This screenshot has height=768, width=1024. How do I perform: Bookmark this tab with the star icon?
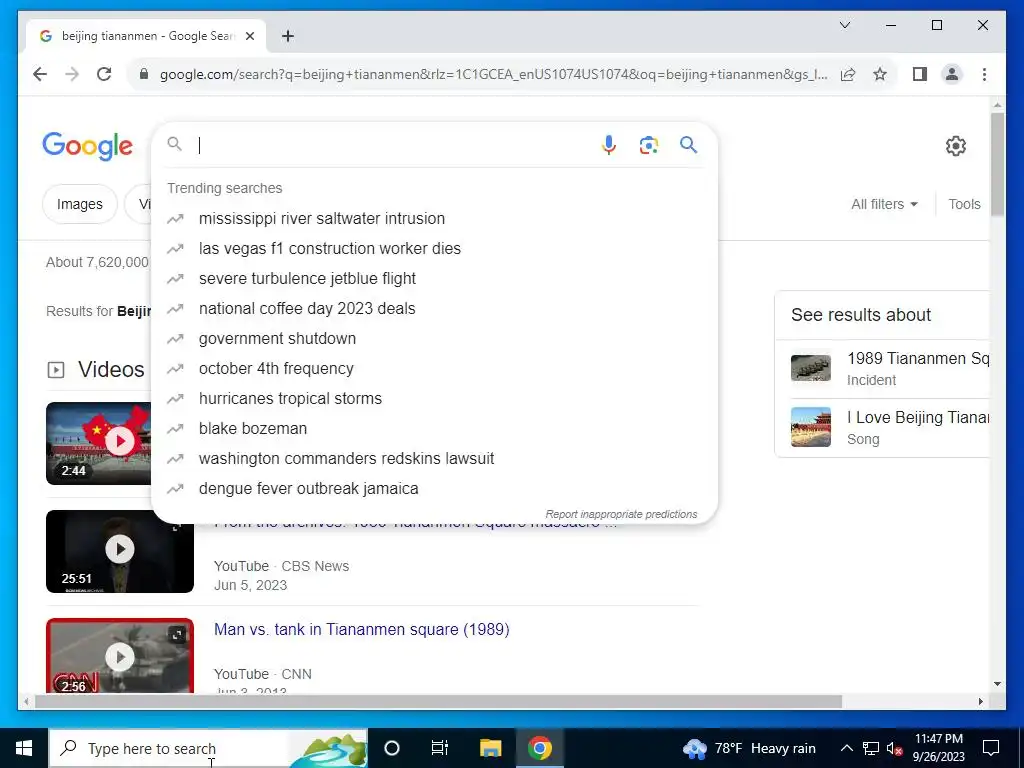tap(880, 74)
